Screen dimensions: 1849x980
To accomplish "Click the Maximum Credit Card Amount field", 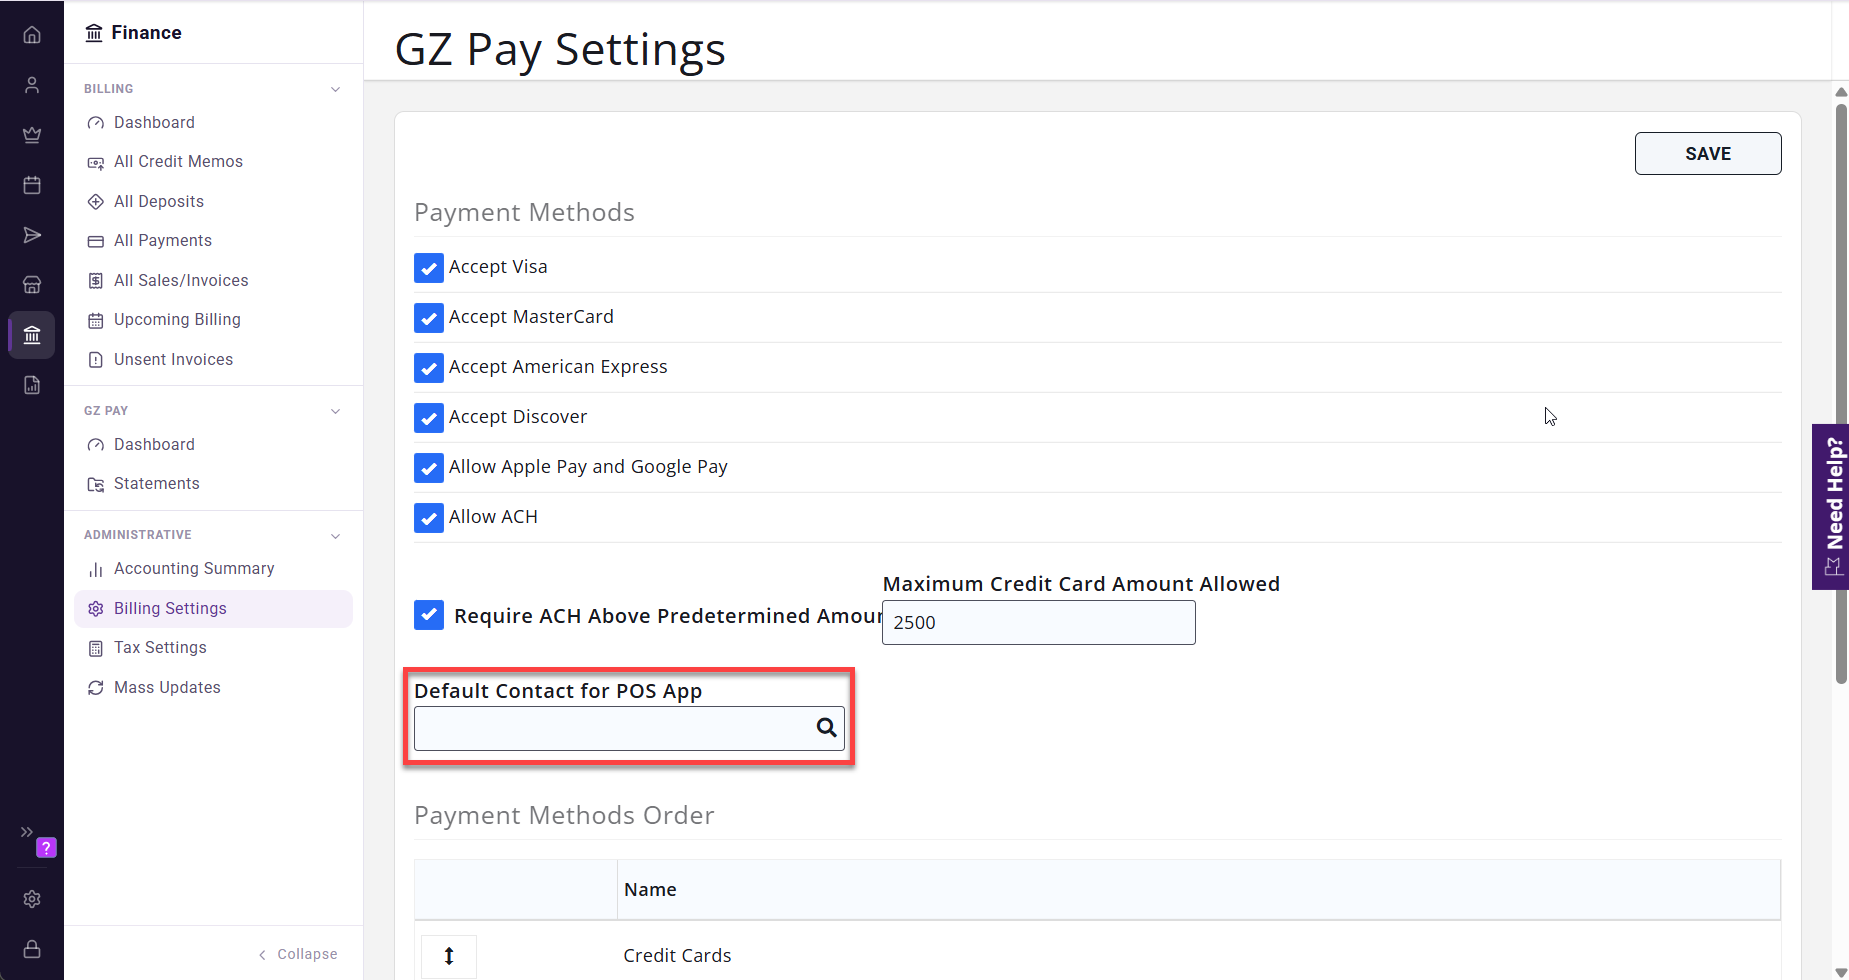I will [x=1039, y=622].
